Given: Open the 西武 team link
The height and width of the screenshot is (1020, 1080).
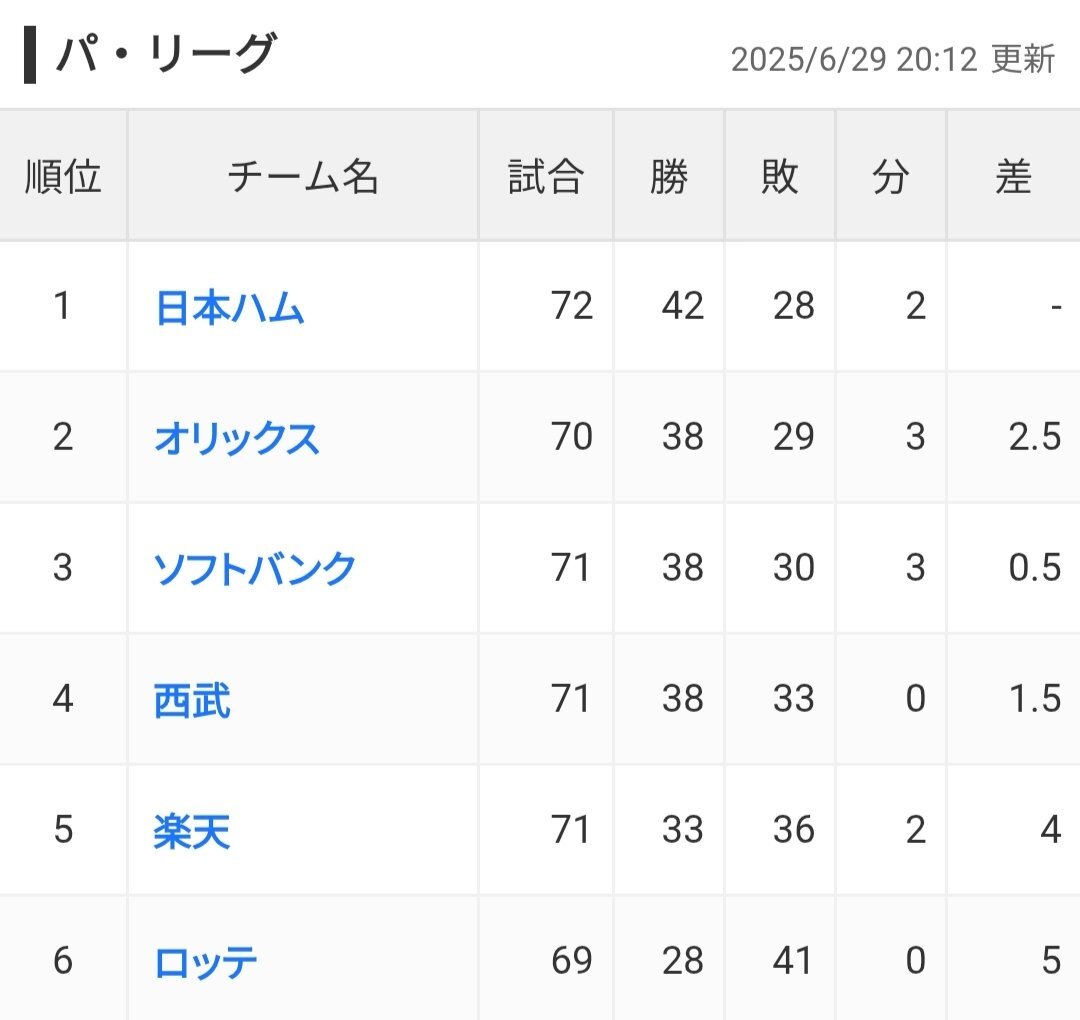Looking at the screenshot, I should (192, 700).
